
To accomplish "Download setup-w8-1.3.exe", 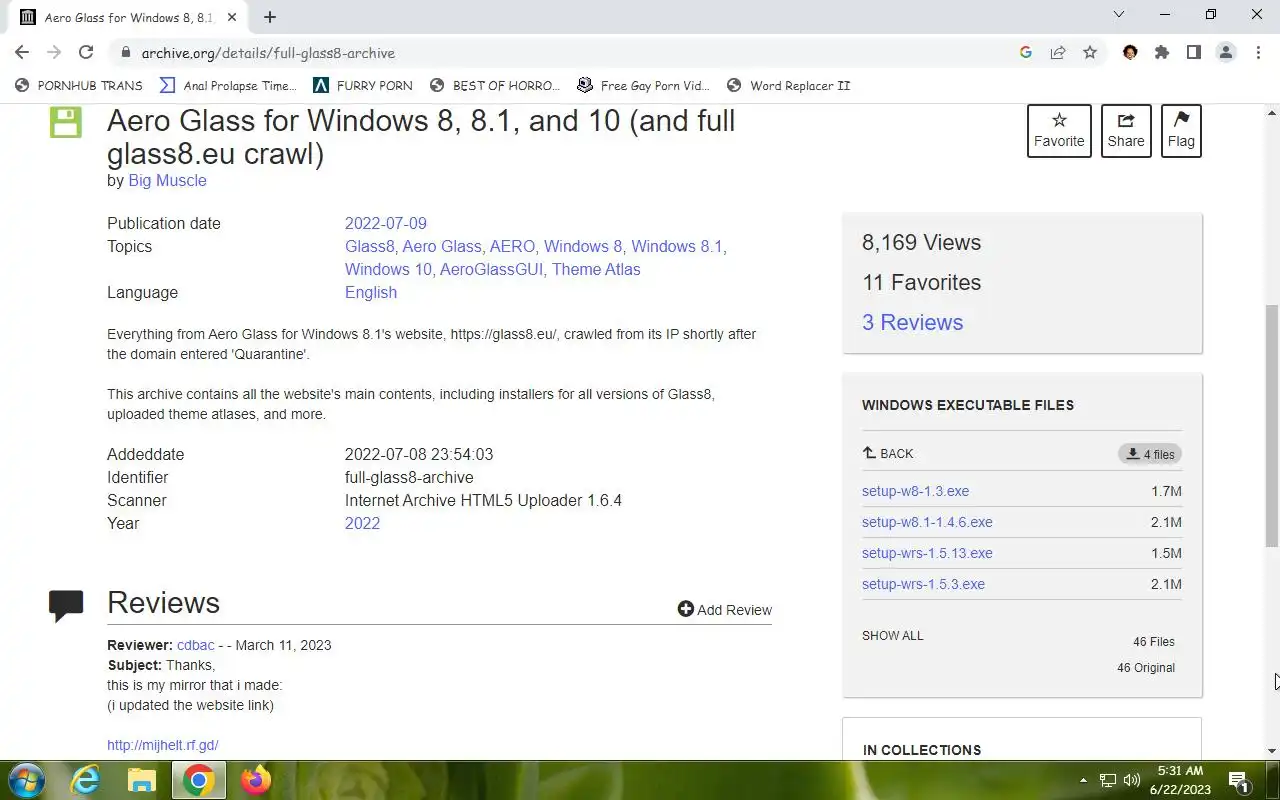I will click(915, 491).
